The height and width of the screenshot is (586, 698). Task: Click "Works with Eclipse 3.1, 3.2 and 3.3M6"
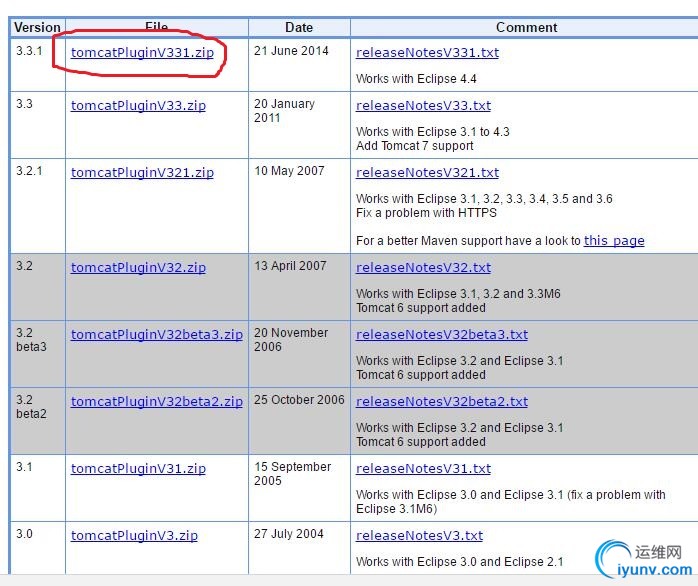458,294
